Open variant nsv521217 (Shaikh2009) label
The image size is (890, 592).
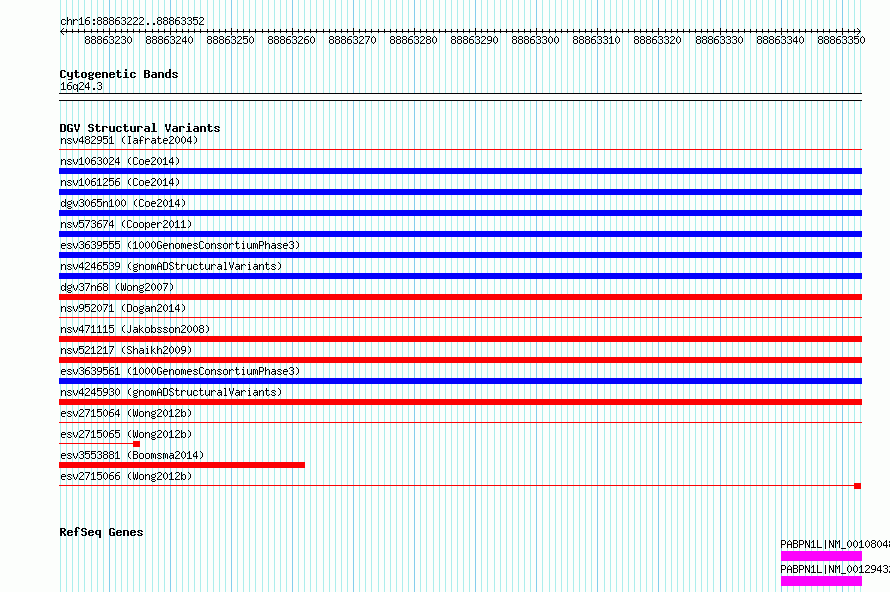click(x=126, y=350)
